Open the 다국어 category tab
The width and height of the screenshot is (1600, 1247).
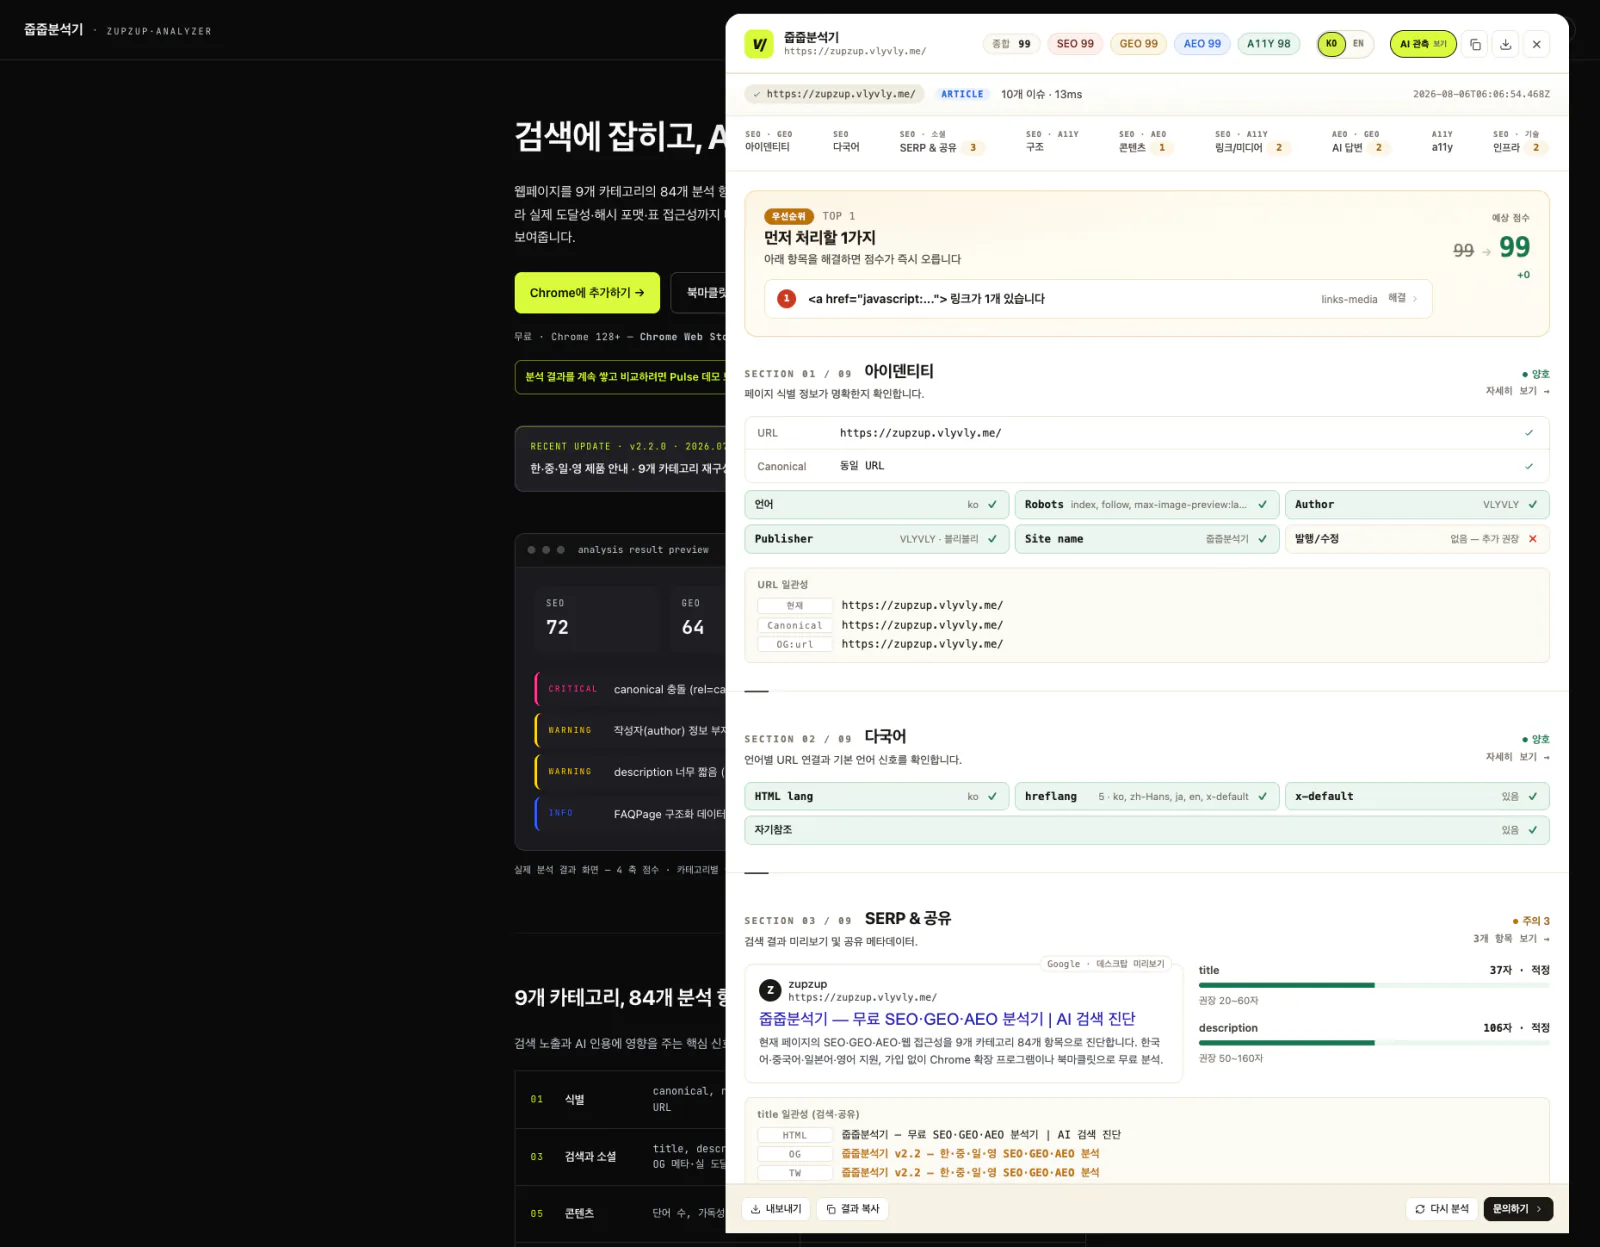pyautogui.click(x=846, y=141)
